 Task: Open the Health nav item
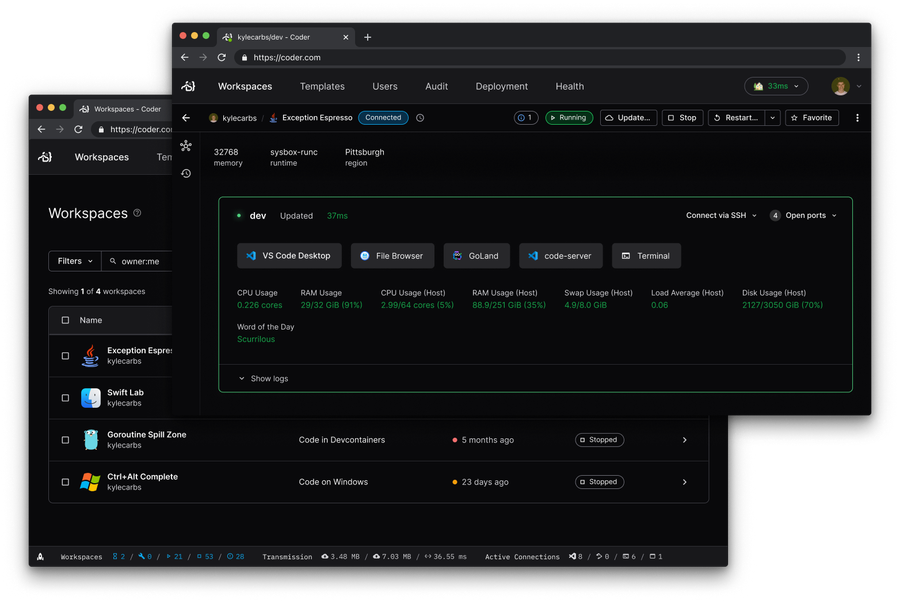coord(569,86)
